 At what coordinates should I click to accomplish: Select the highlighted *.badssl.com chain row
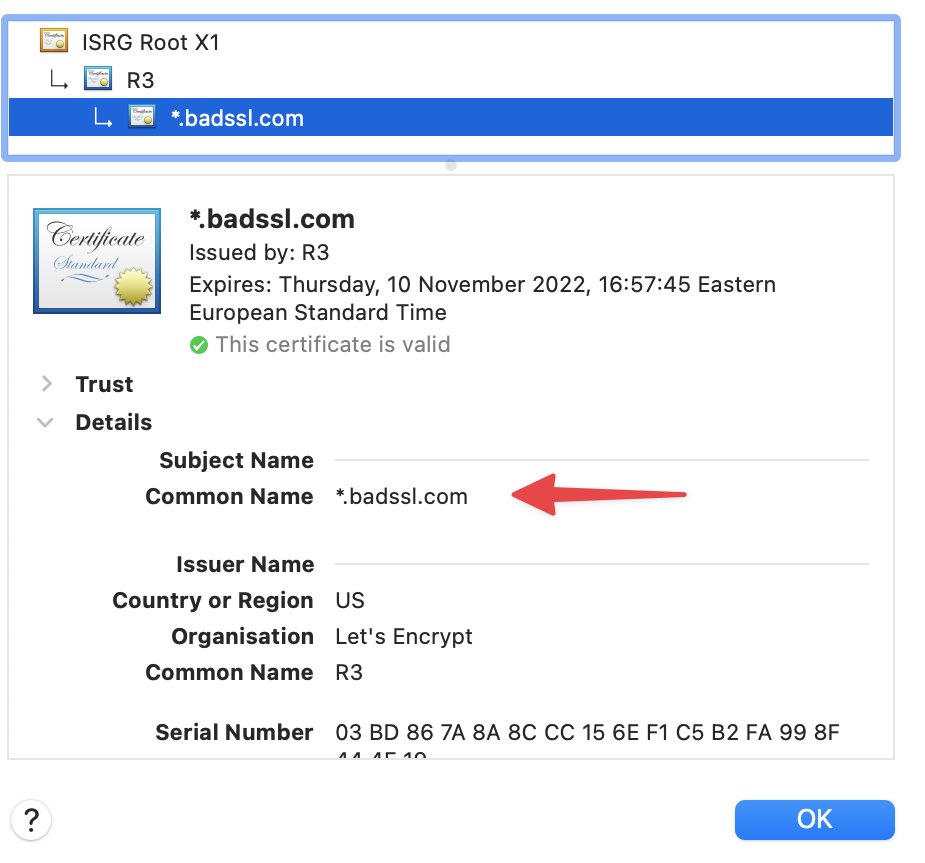(x=451, y=117)
